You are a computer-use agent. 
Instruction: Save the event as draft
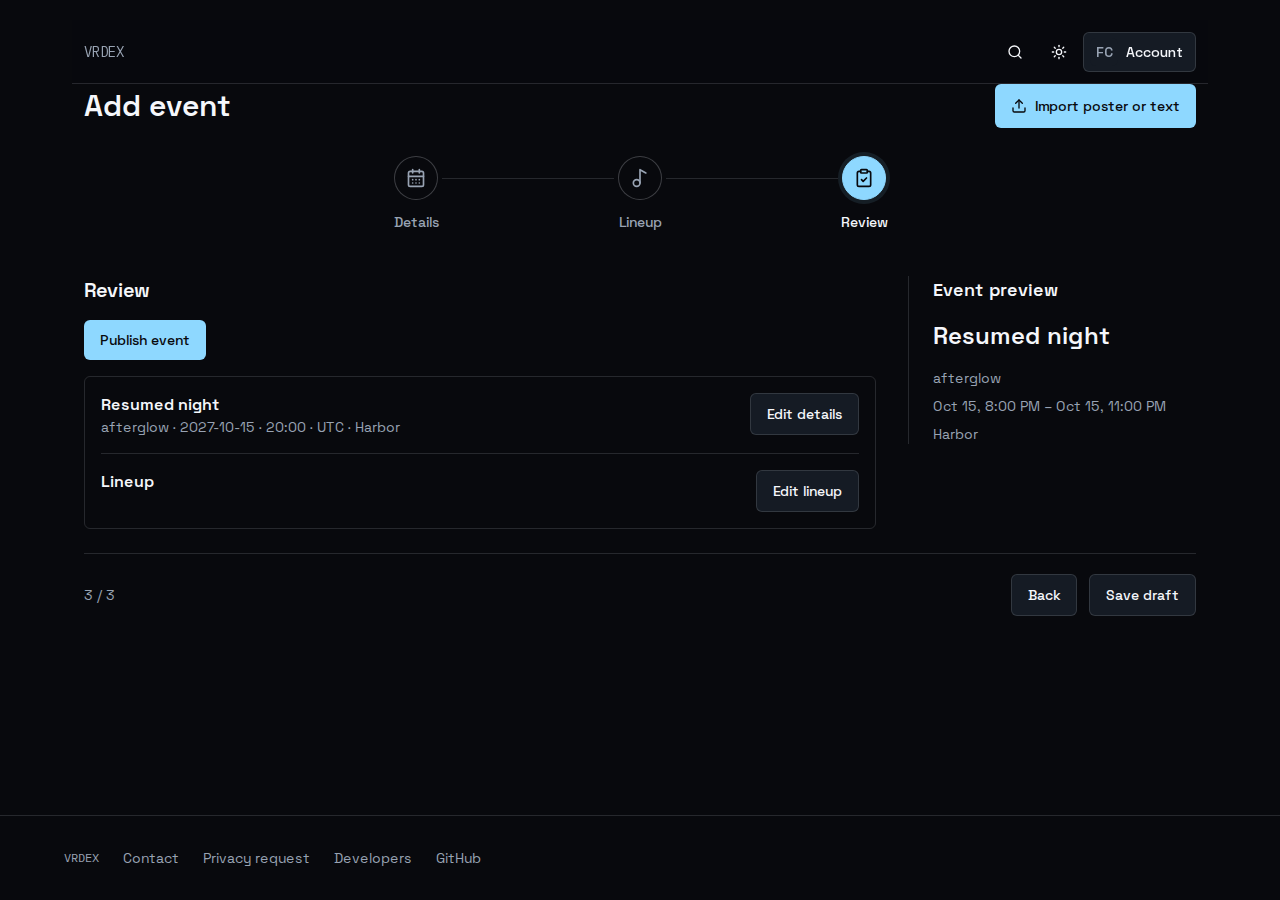[1142, 595]
